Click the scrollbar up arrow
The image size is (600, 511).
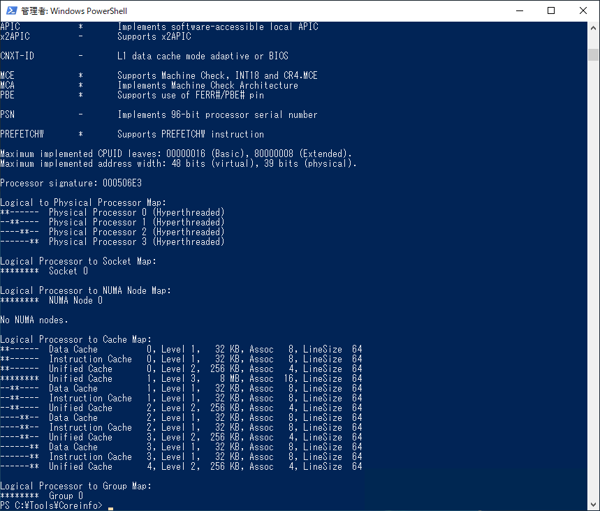[x=592, y=27]
